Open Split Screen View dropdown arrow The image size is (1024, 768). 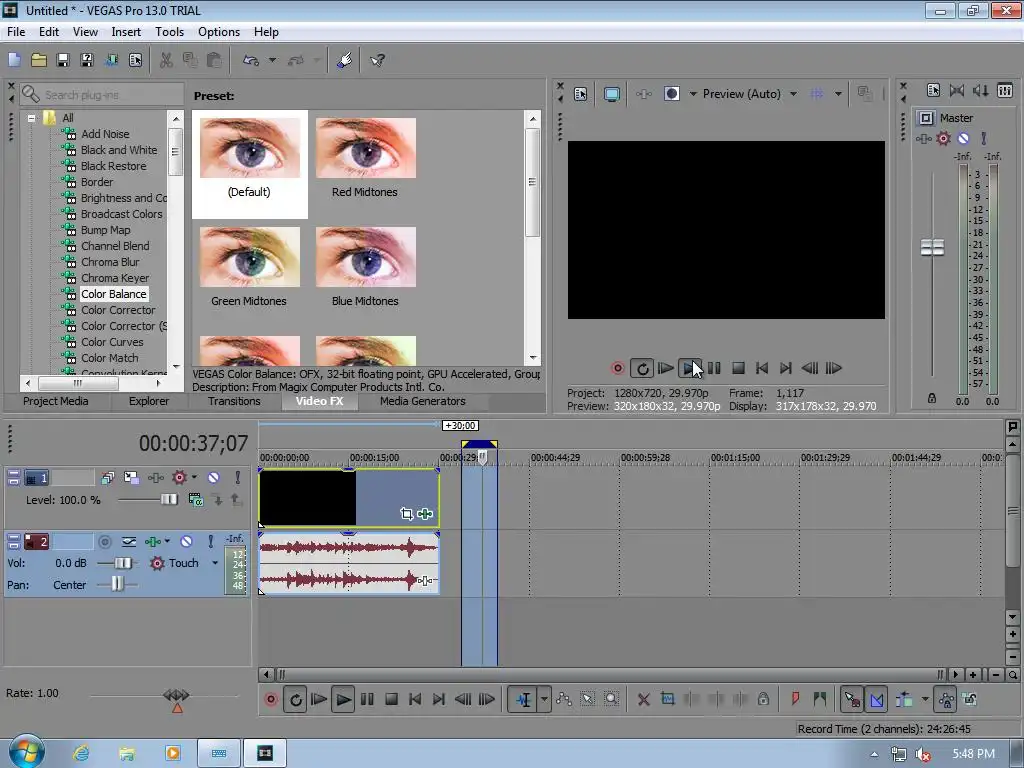[x=693, y=94]
